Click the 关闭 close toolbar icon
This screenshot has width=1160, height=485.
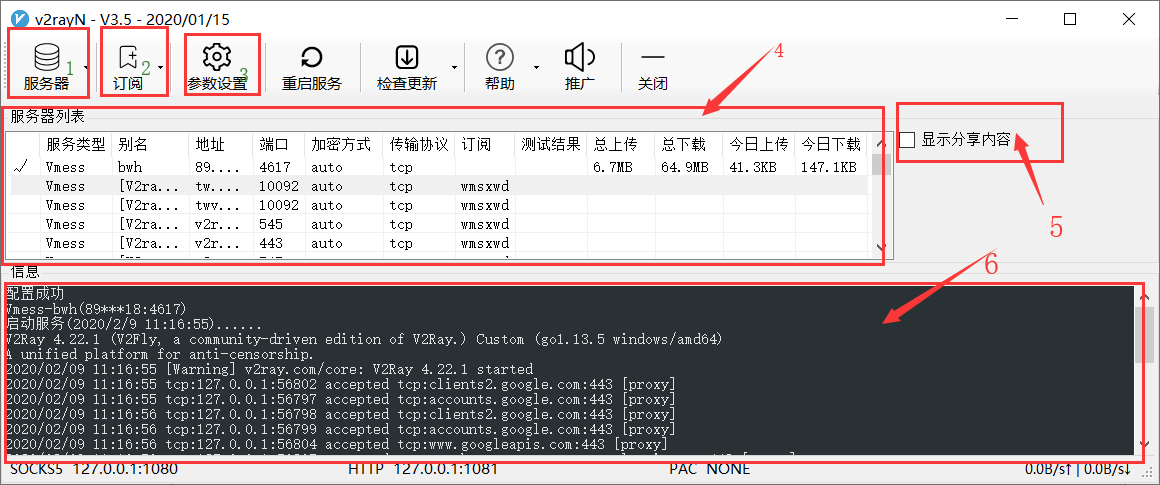click(652, 58)
